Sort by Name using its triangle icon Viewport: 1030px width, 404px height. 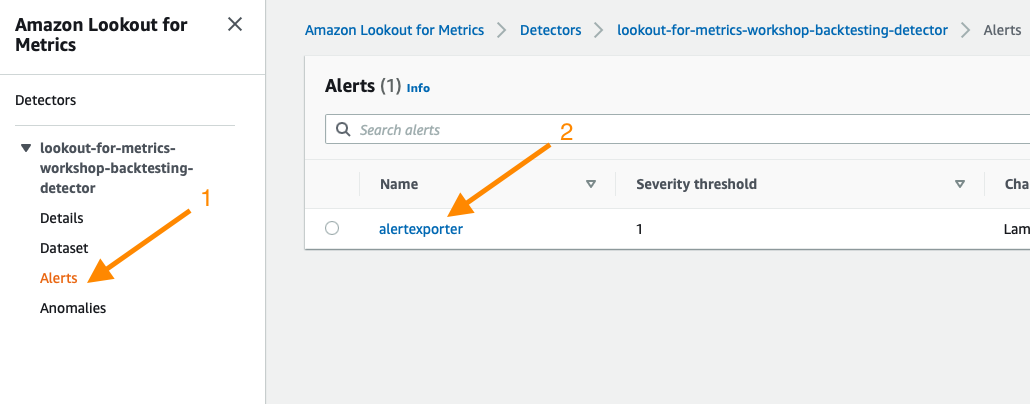[591, 185]
